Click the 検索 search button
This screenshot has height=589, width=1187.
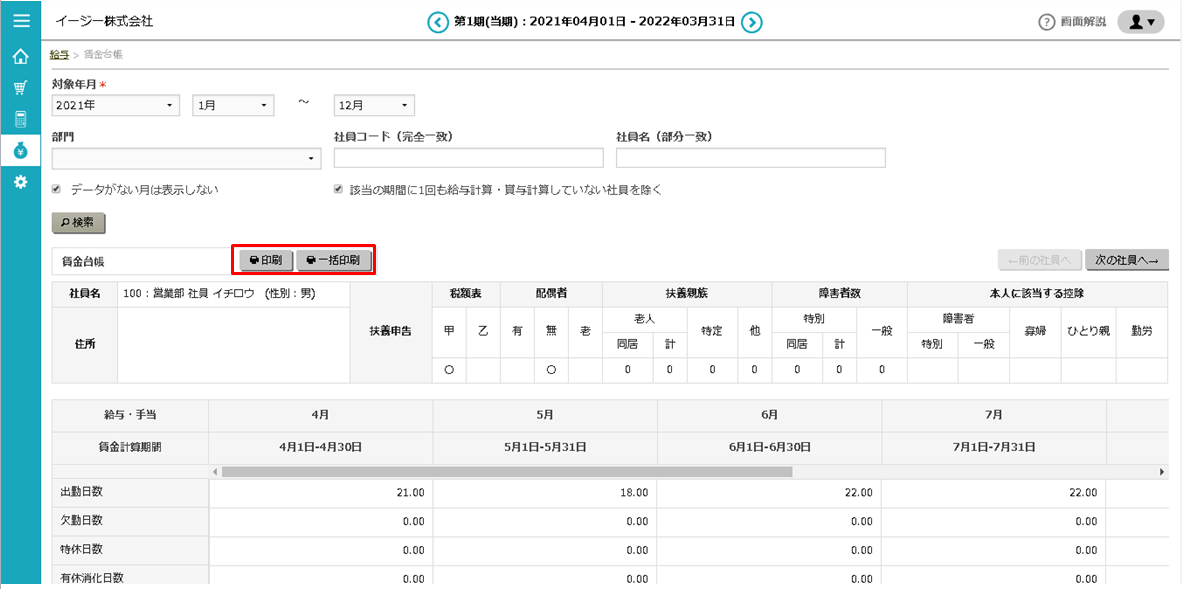(x=78, y=222)
